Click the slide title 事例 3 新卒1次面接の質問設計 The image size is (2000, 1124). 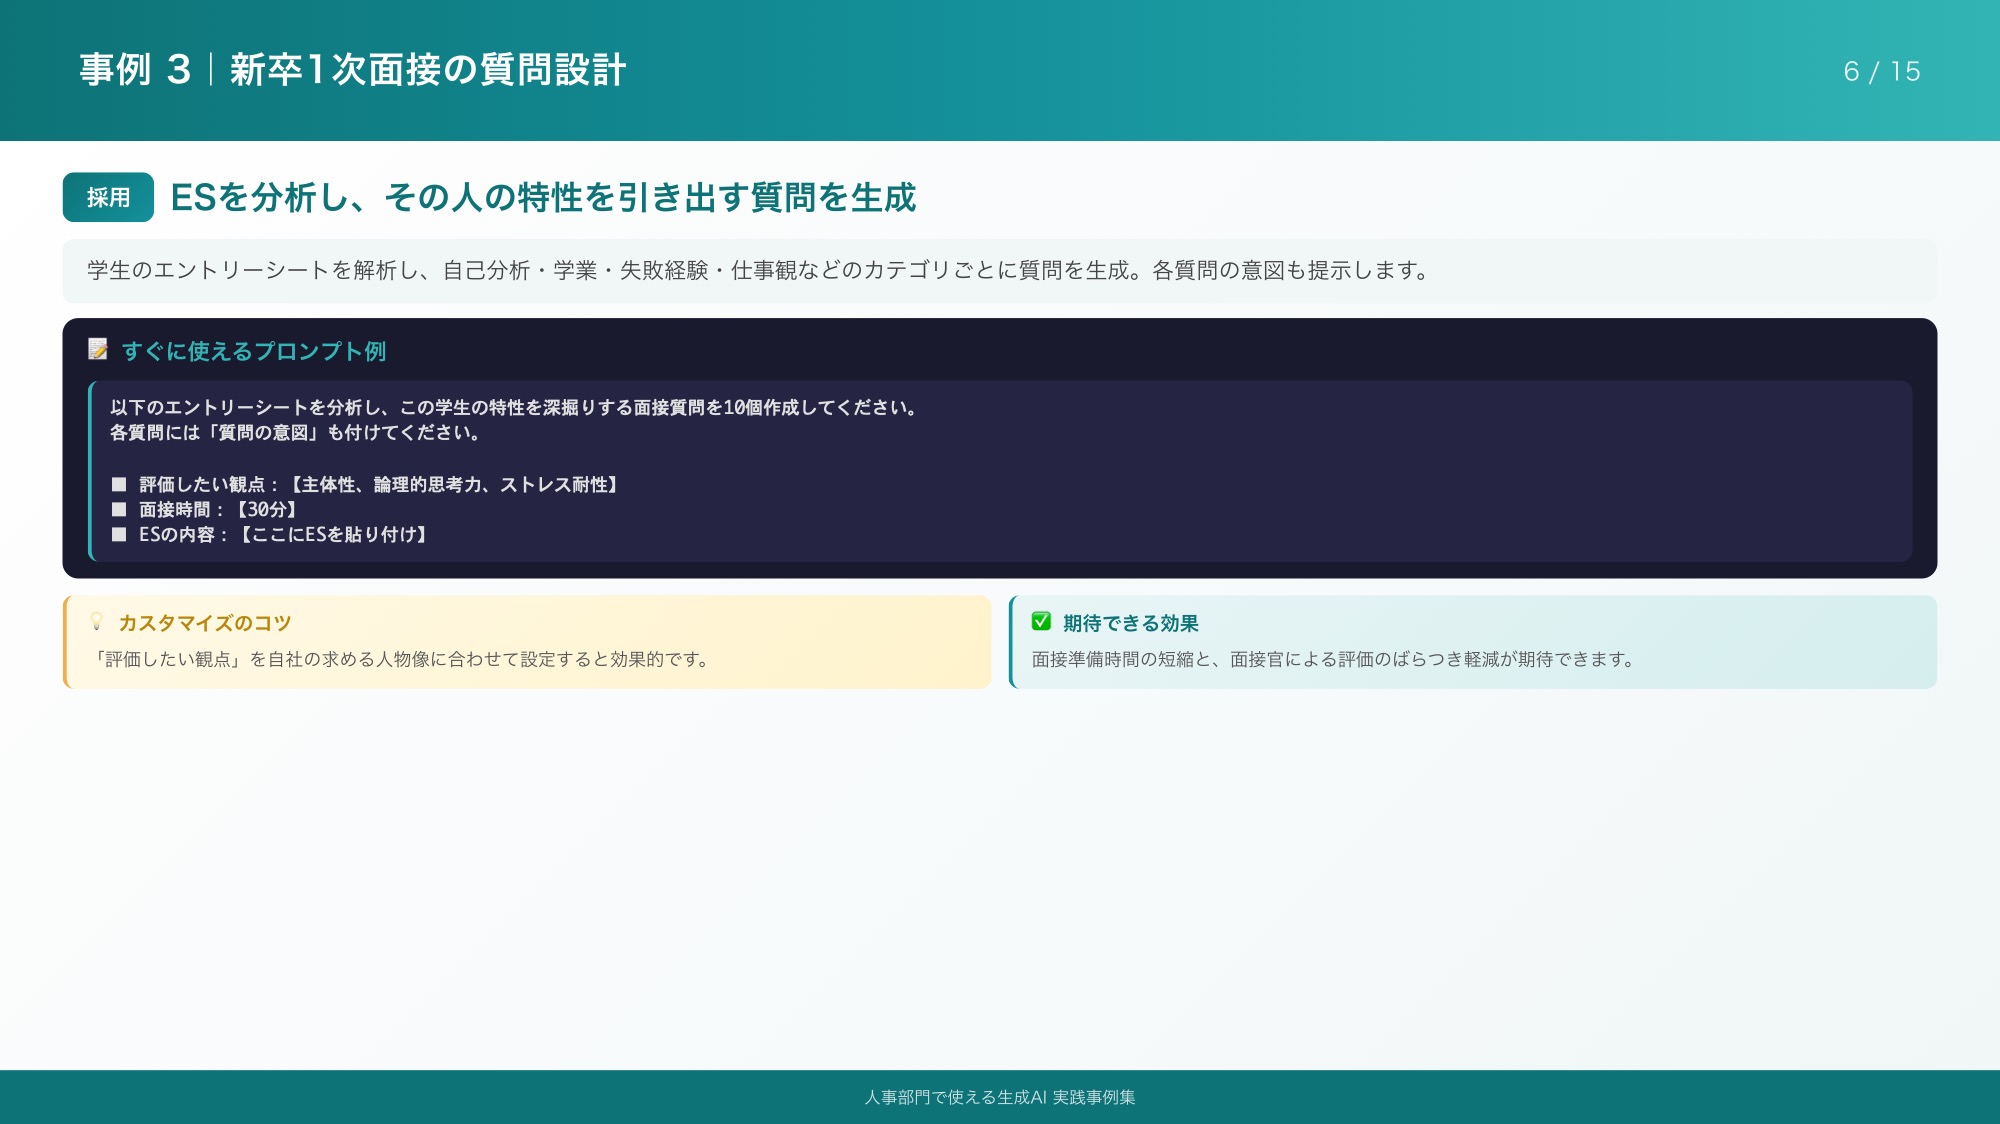[x=353, y=70]
